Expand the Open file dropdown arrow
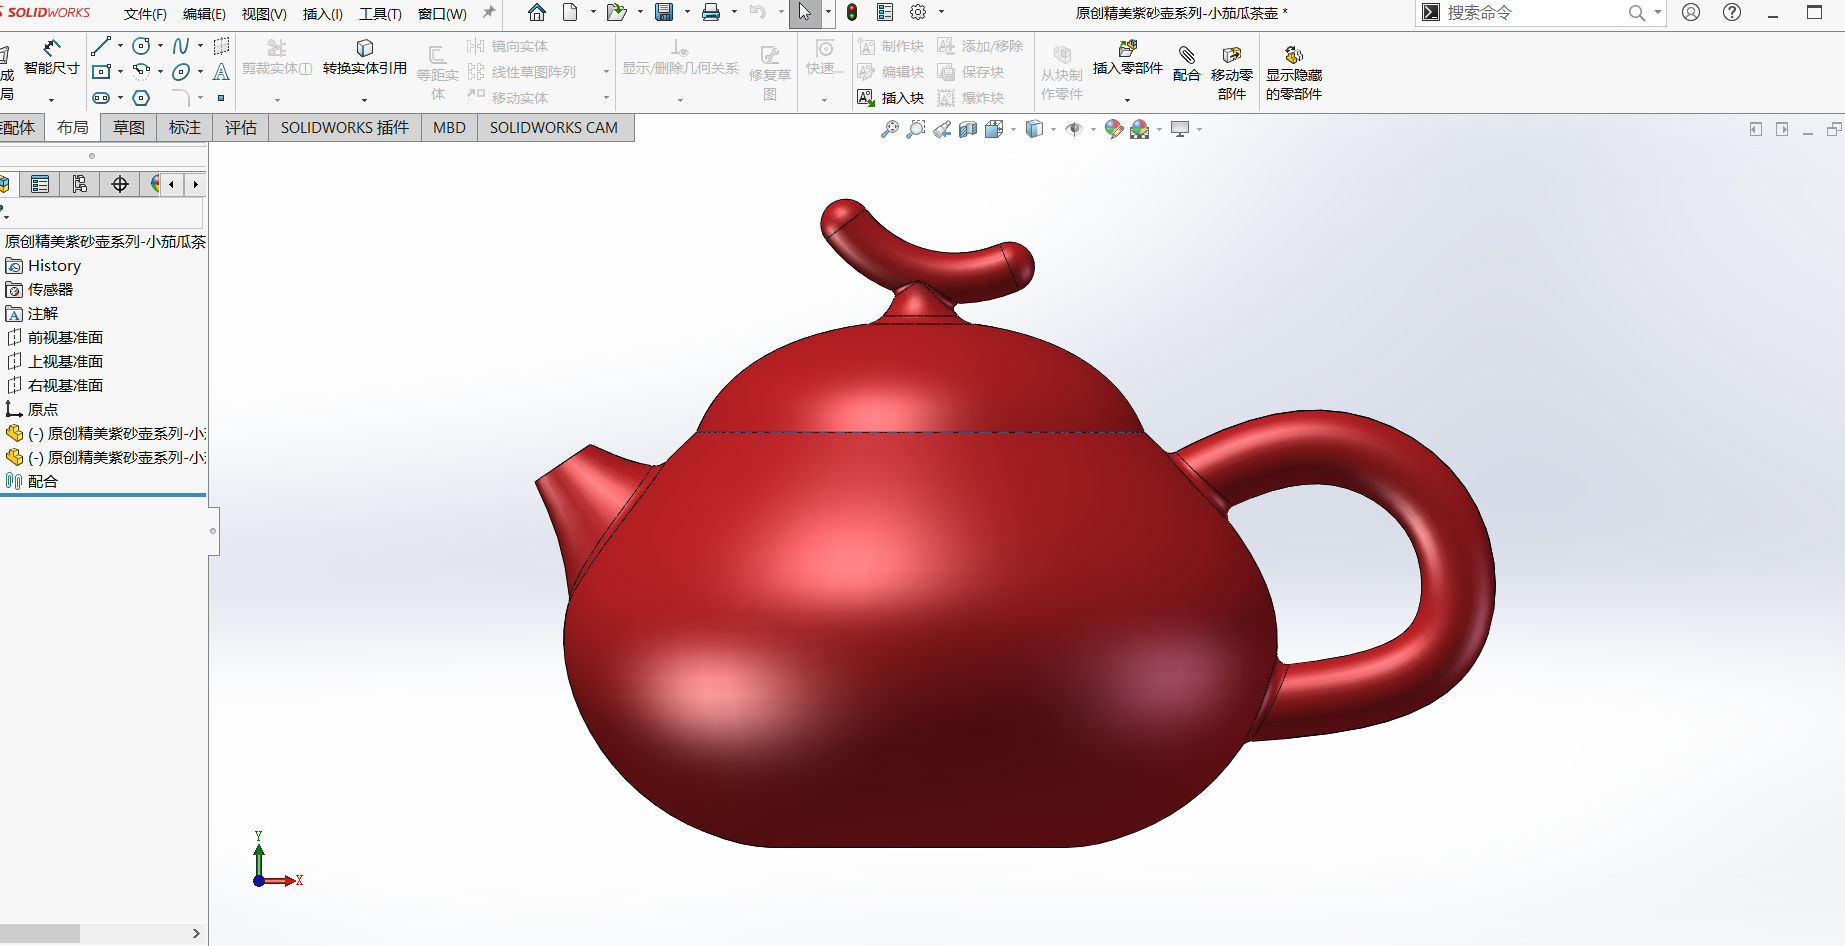This screenshot has height=946, width=1845. pyautogui.click(x=640, y=12)
